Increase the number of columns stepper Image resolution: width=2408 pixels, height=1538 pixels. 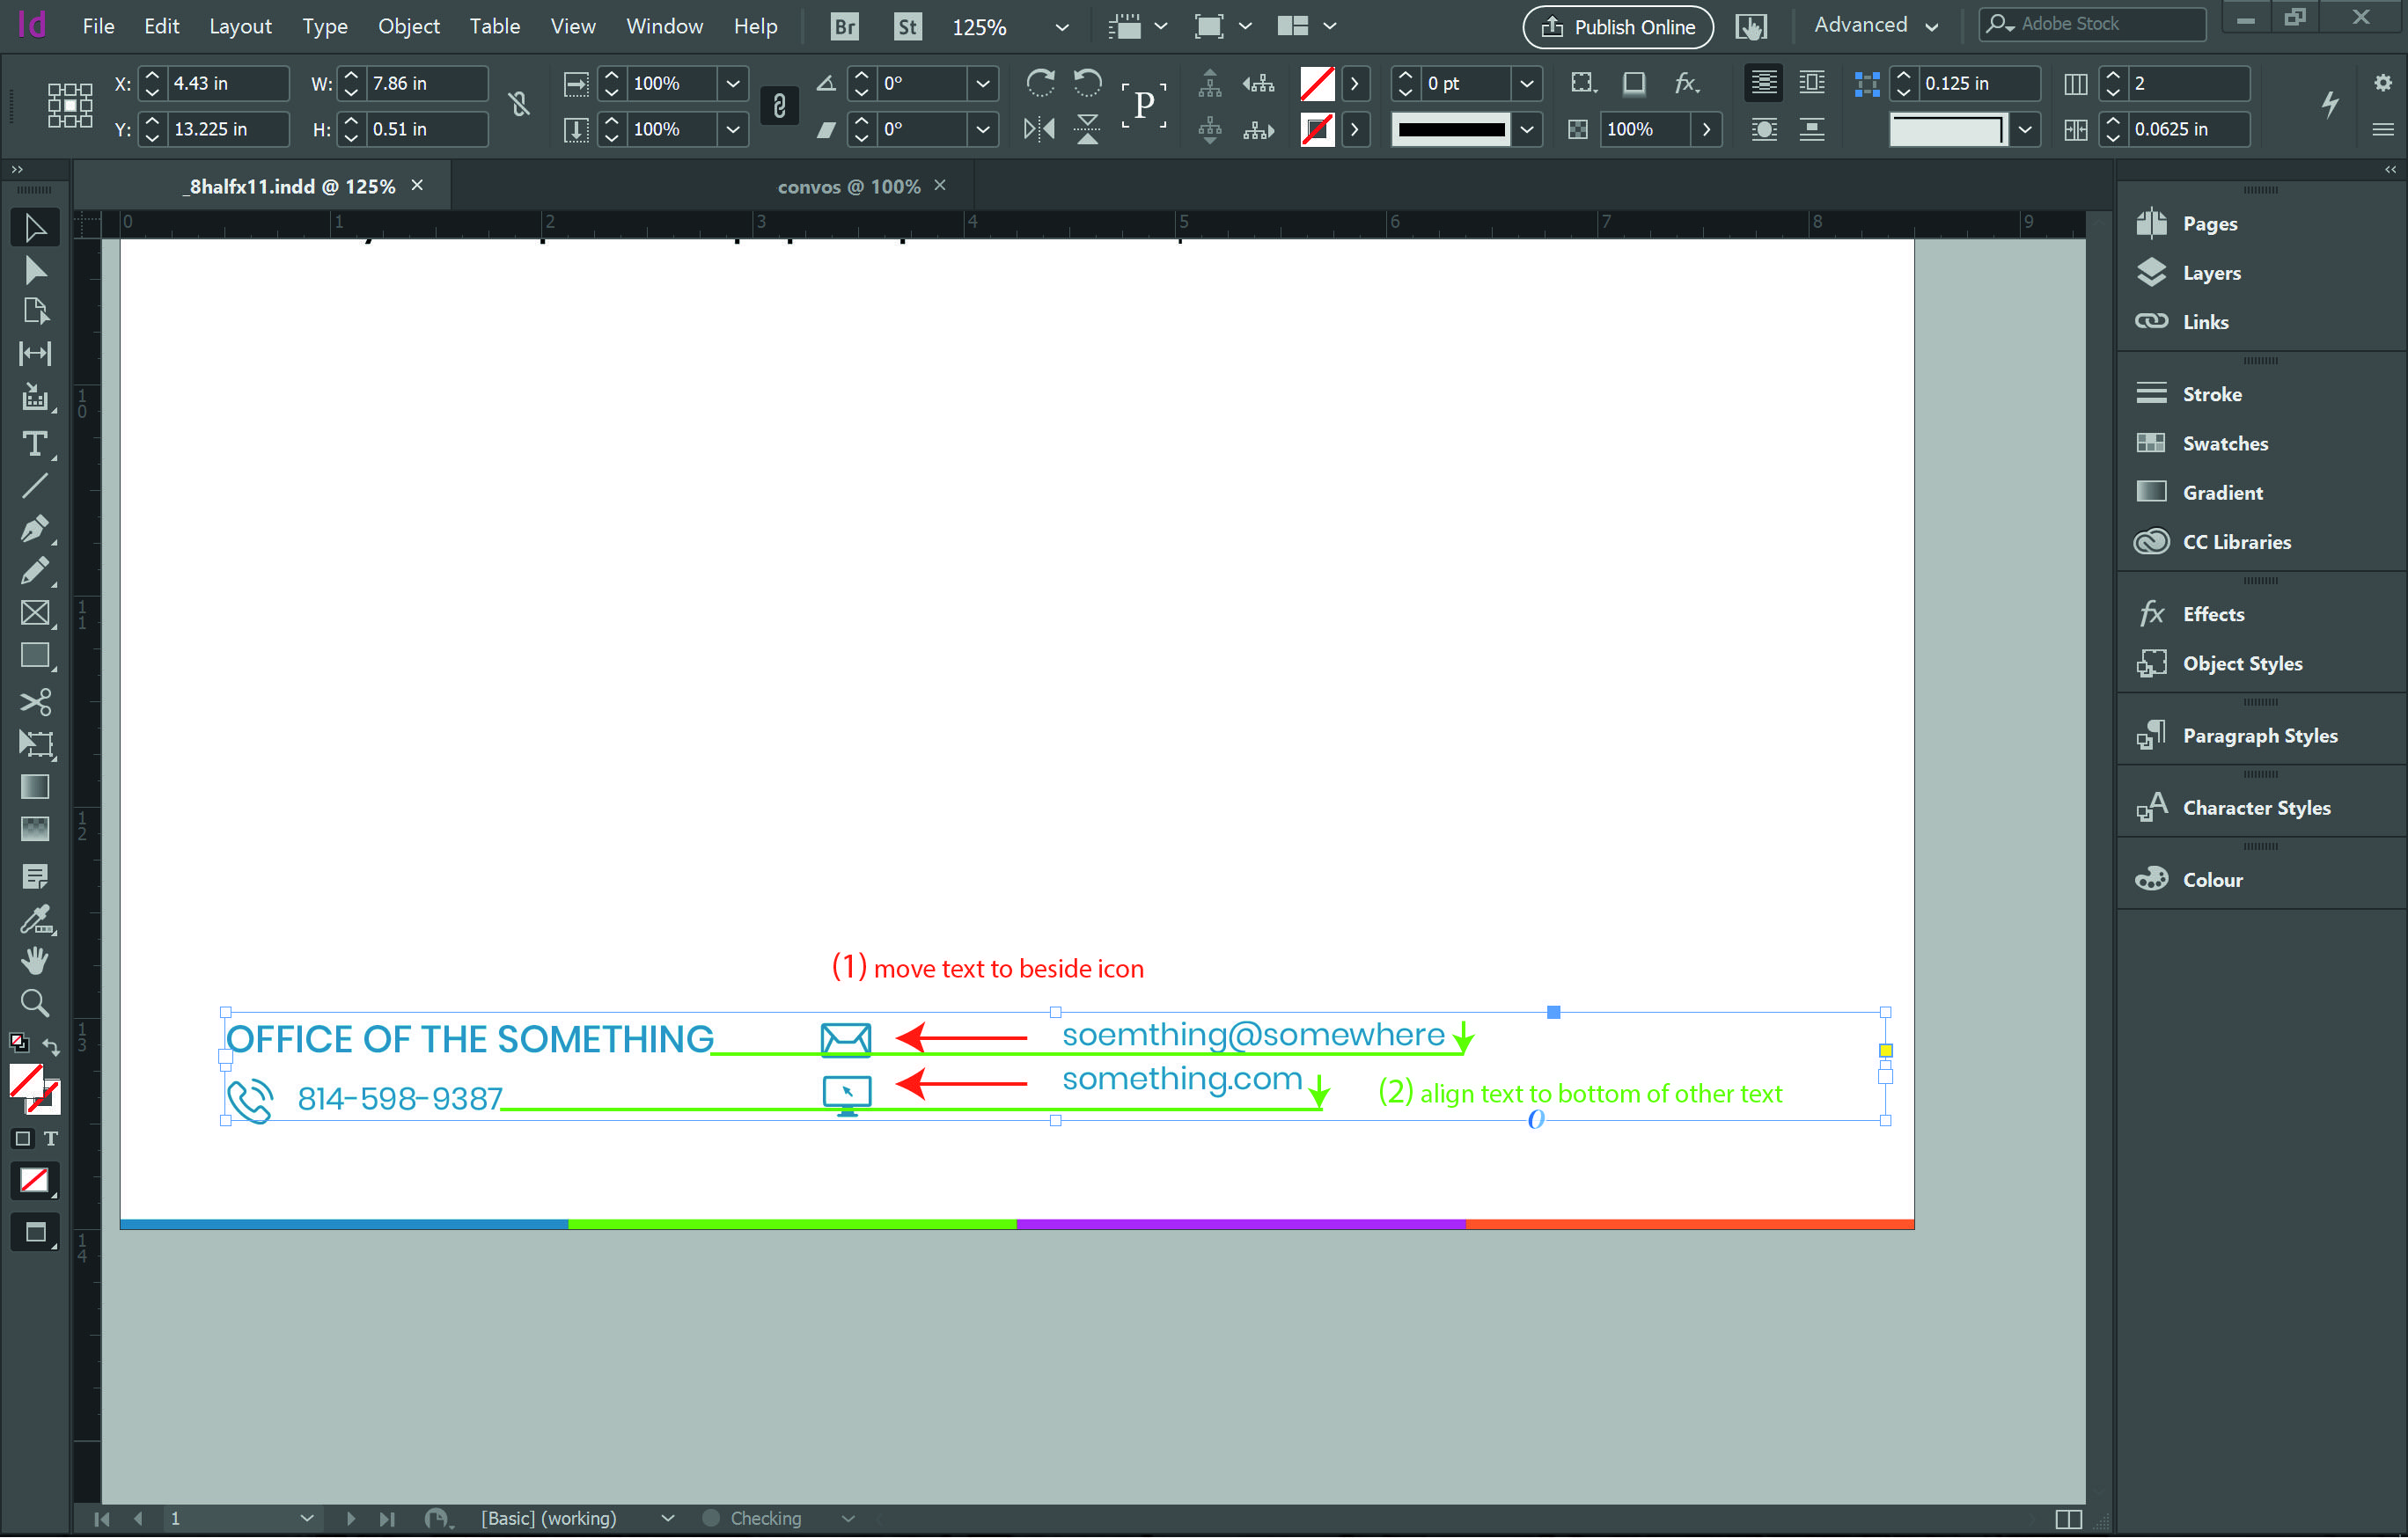tap(2112, 75)
